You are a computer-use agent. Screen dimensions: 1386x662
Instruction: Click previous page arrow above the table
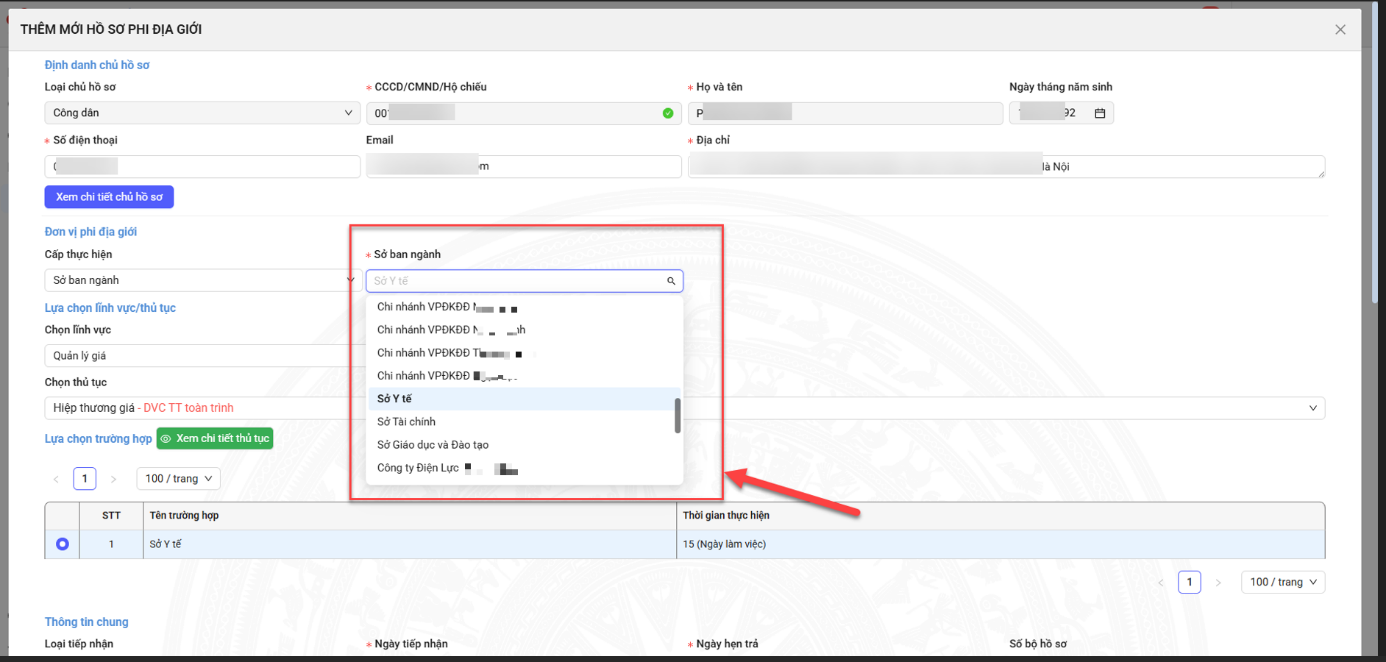pos(56,479)
